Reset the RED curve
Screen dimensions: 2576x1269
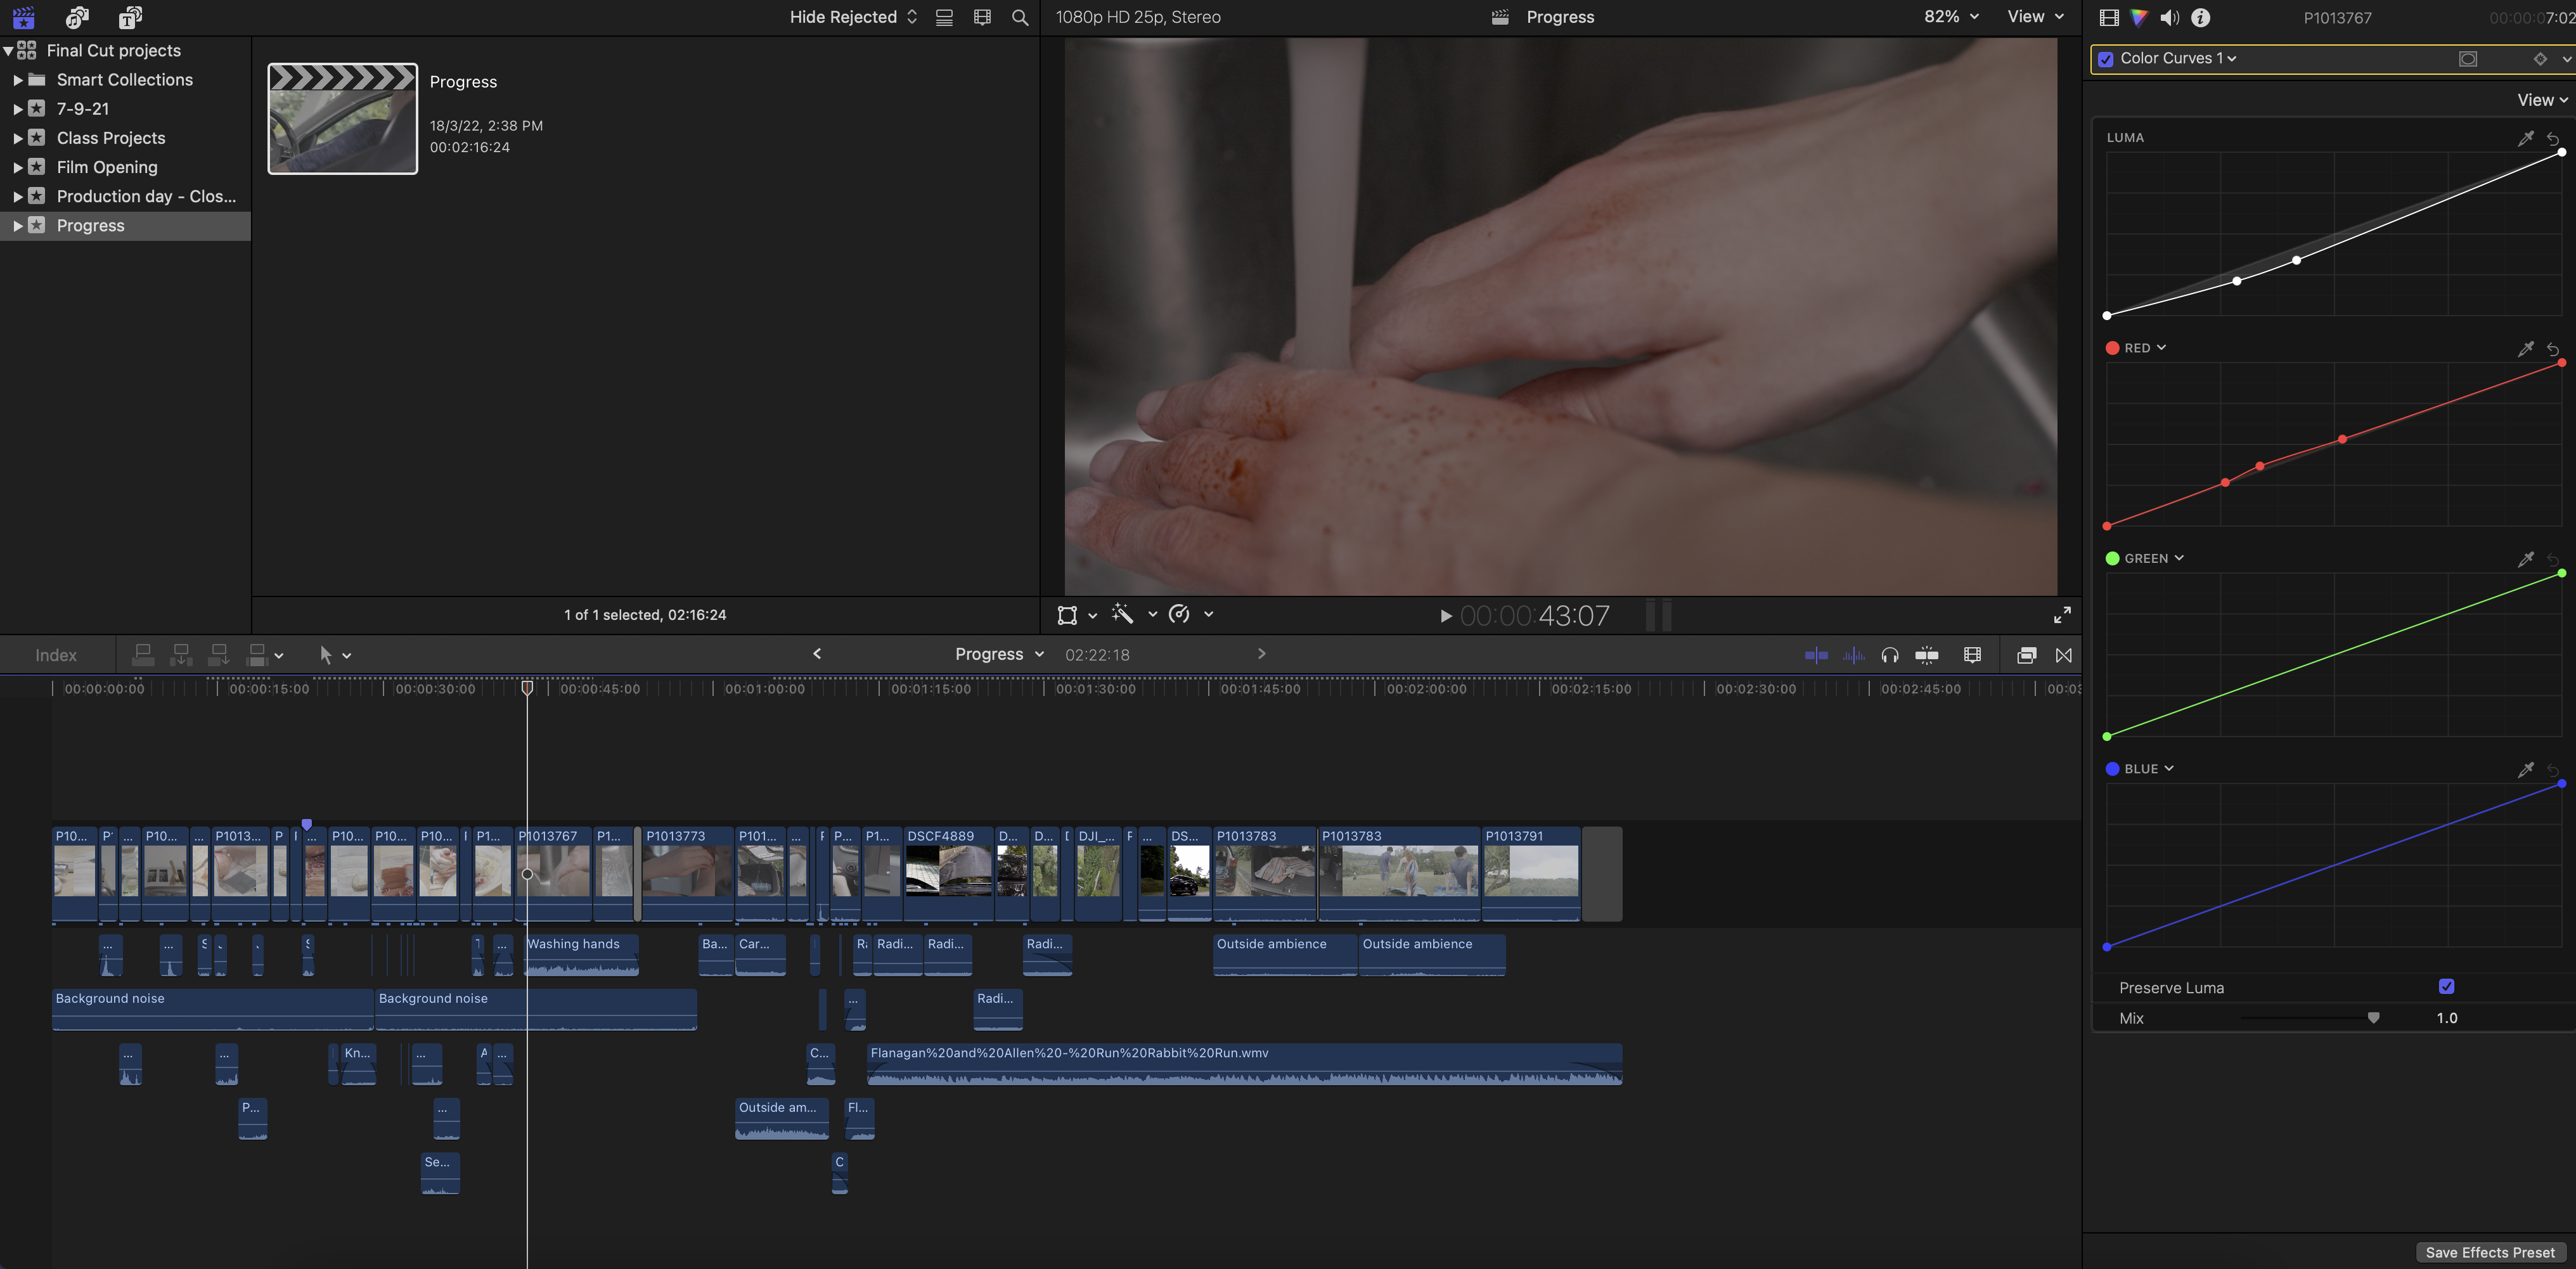click(2553, 349)
